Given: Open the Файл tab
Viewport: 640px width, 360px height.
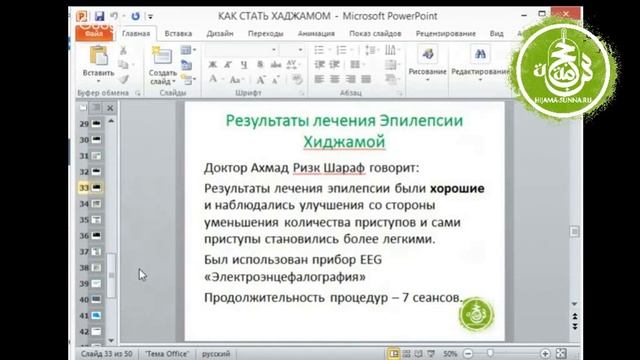Looking at the screenshot, I should [x=94, y=33].
